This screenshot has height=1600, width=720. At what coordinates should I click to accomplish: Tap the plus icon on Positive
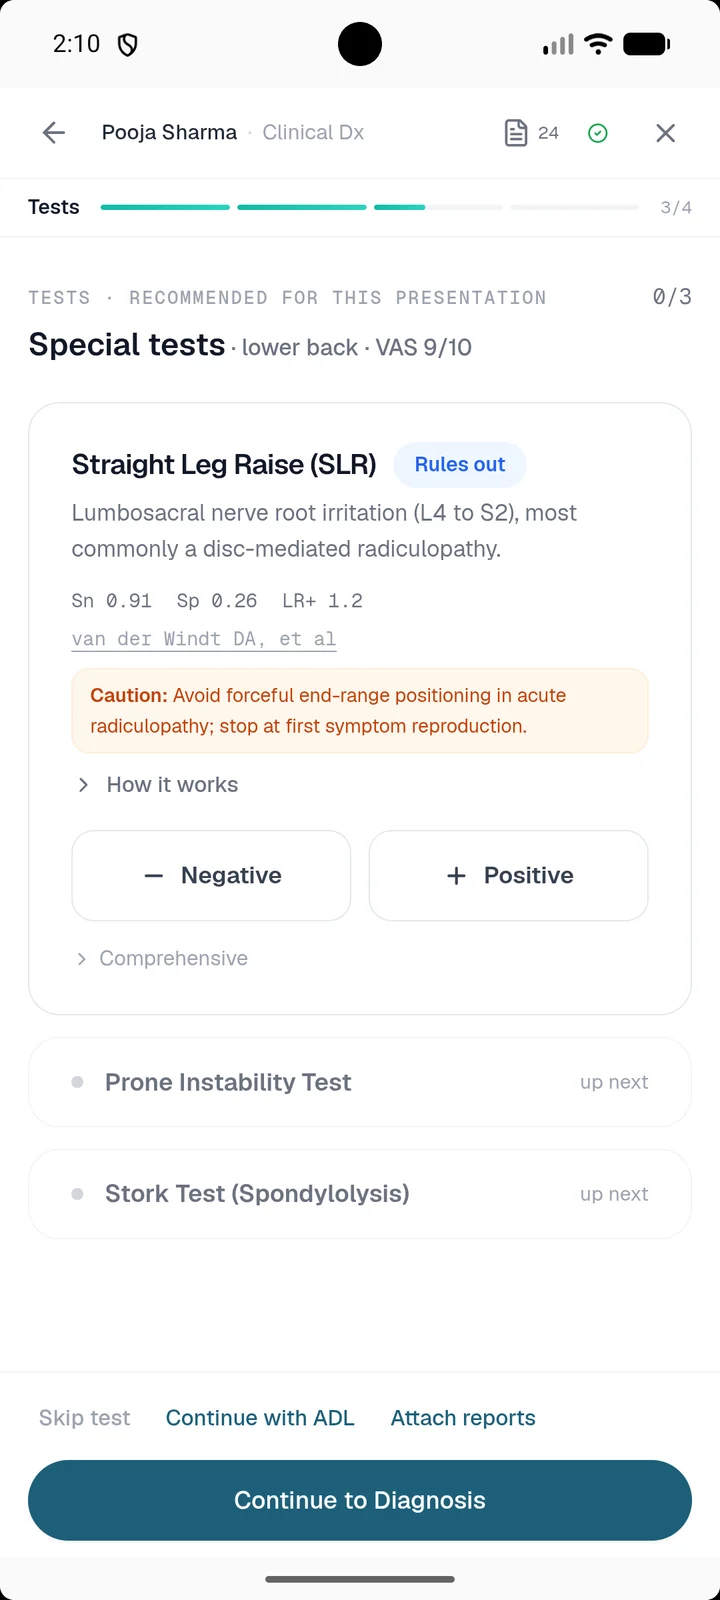tap(456, 876)
